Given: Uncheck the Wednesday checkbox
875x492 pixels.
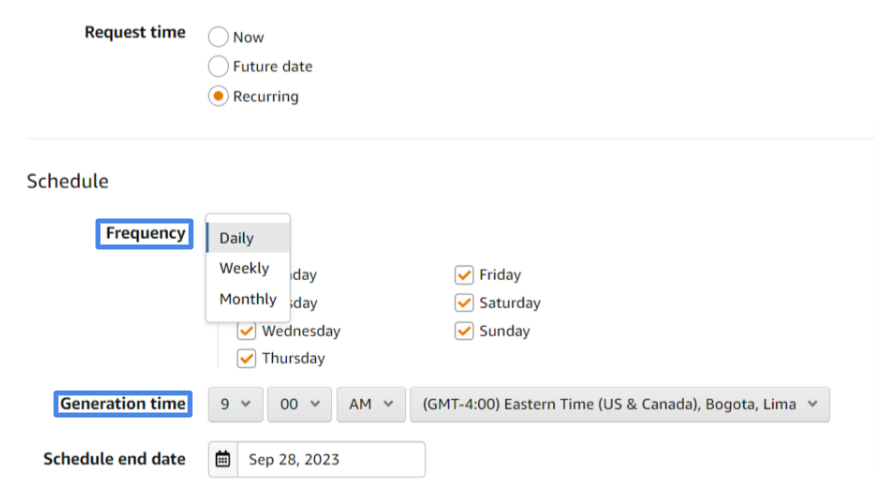Looking at the screenshot, I should coord(246,331).
